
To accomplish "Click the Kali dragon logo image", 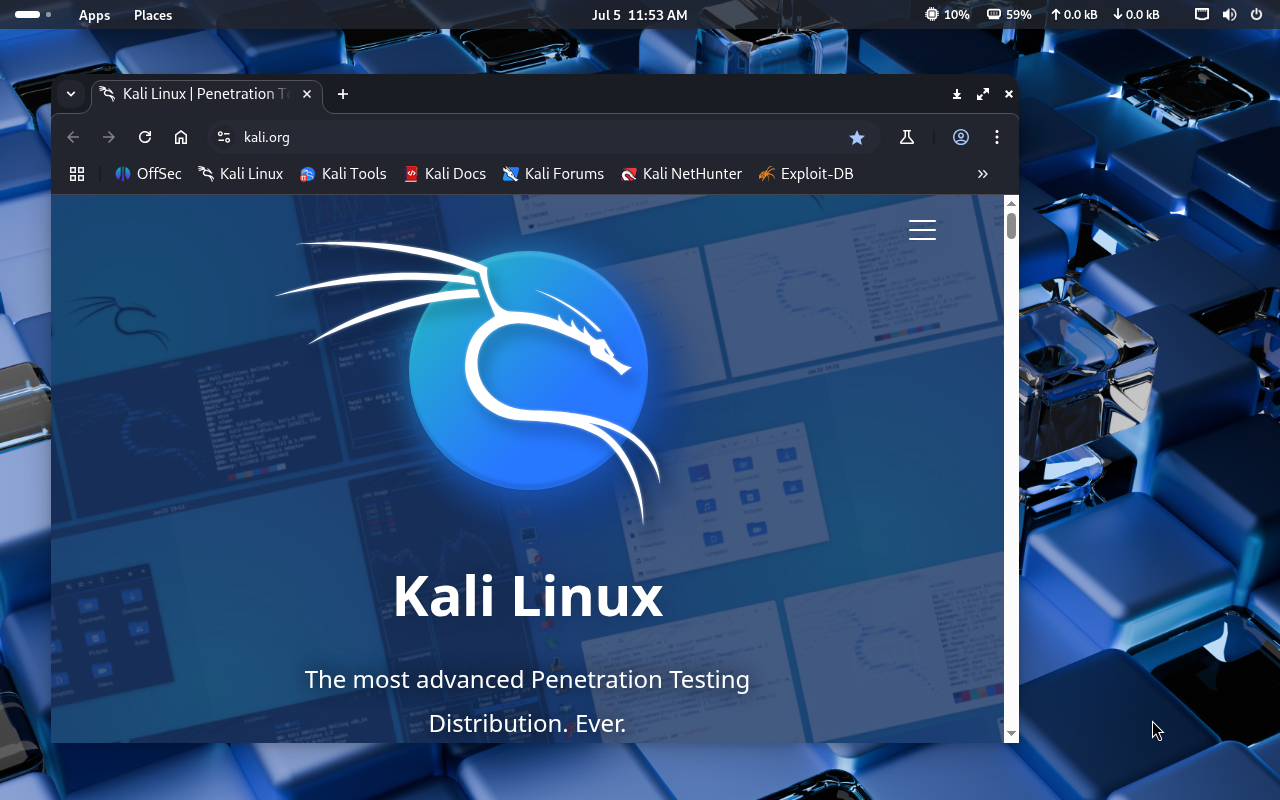I will (468, 382).
